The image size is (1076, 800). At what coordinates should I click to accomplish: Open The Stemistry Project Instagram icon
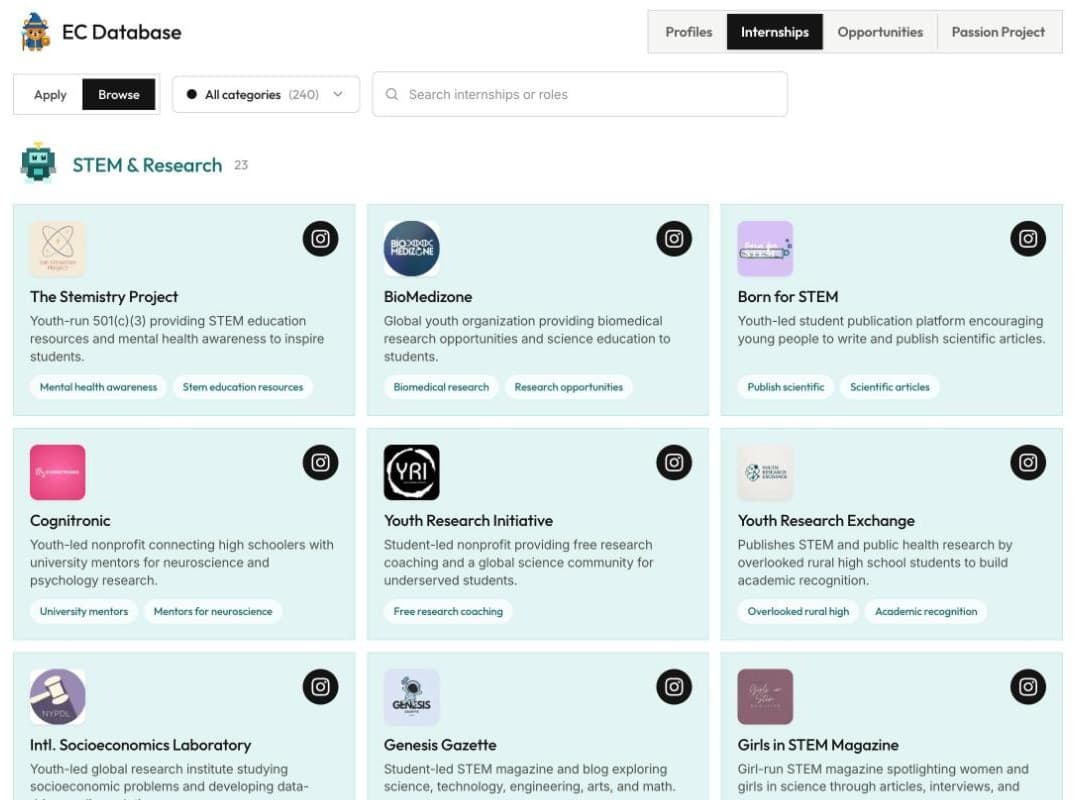tap(320, 239)
